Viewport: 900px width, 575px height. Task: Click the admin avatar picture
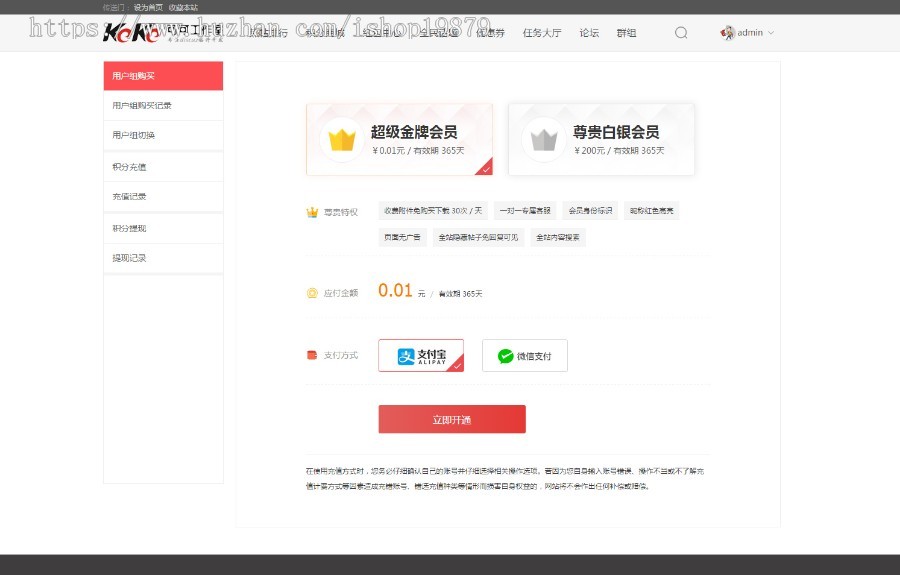point(728,33)
